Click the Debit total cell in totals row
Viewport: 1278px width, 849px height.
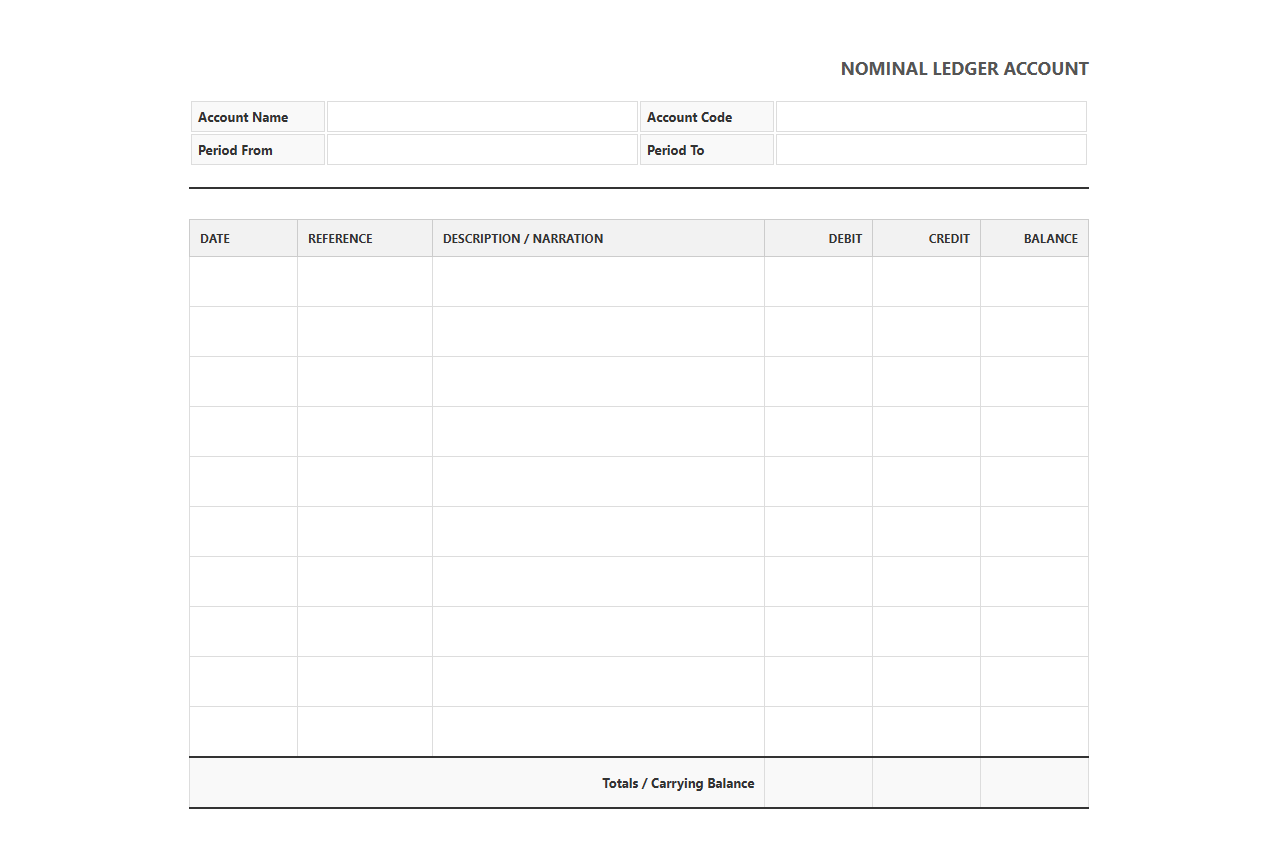point(819,783)
